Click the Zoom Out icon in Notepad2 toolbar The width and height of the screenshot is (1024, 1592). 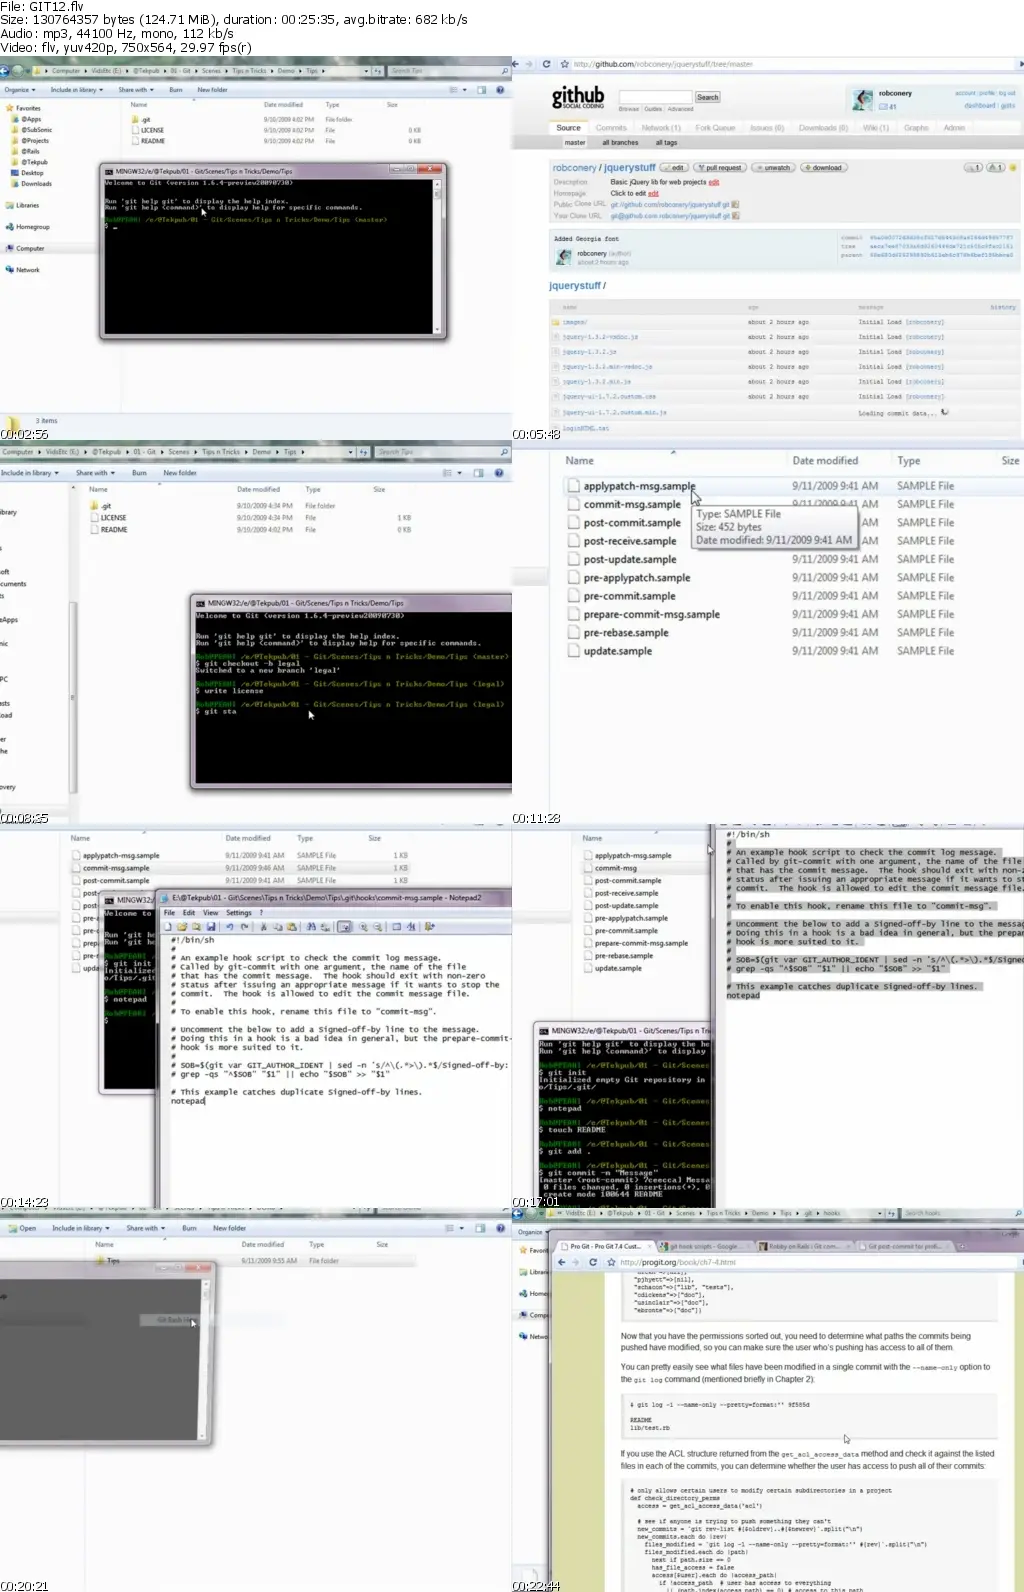click(377, 927)
